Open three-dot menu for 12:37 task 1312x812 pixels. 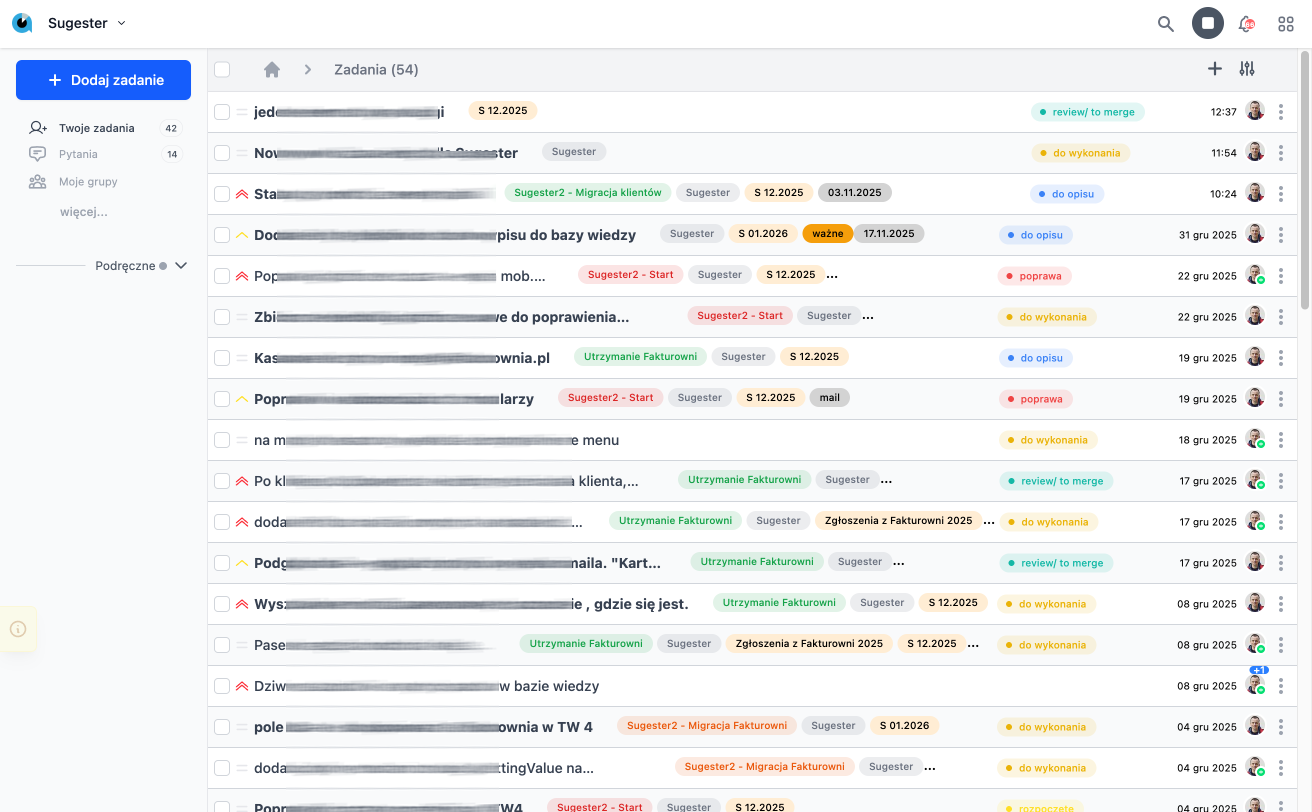pos(1281,112)
